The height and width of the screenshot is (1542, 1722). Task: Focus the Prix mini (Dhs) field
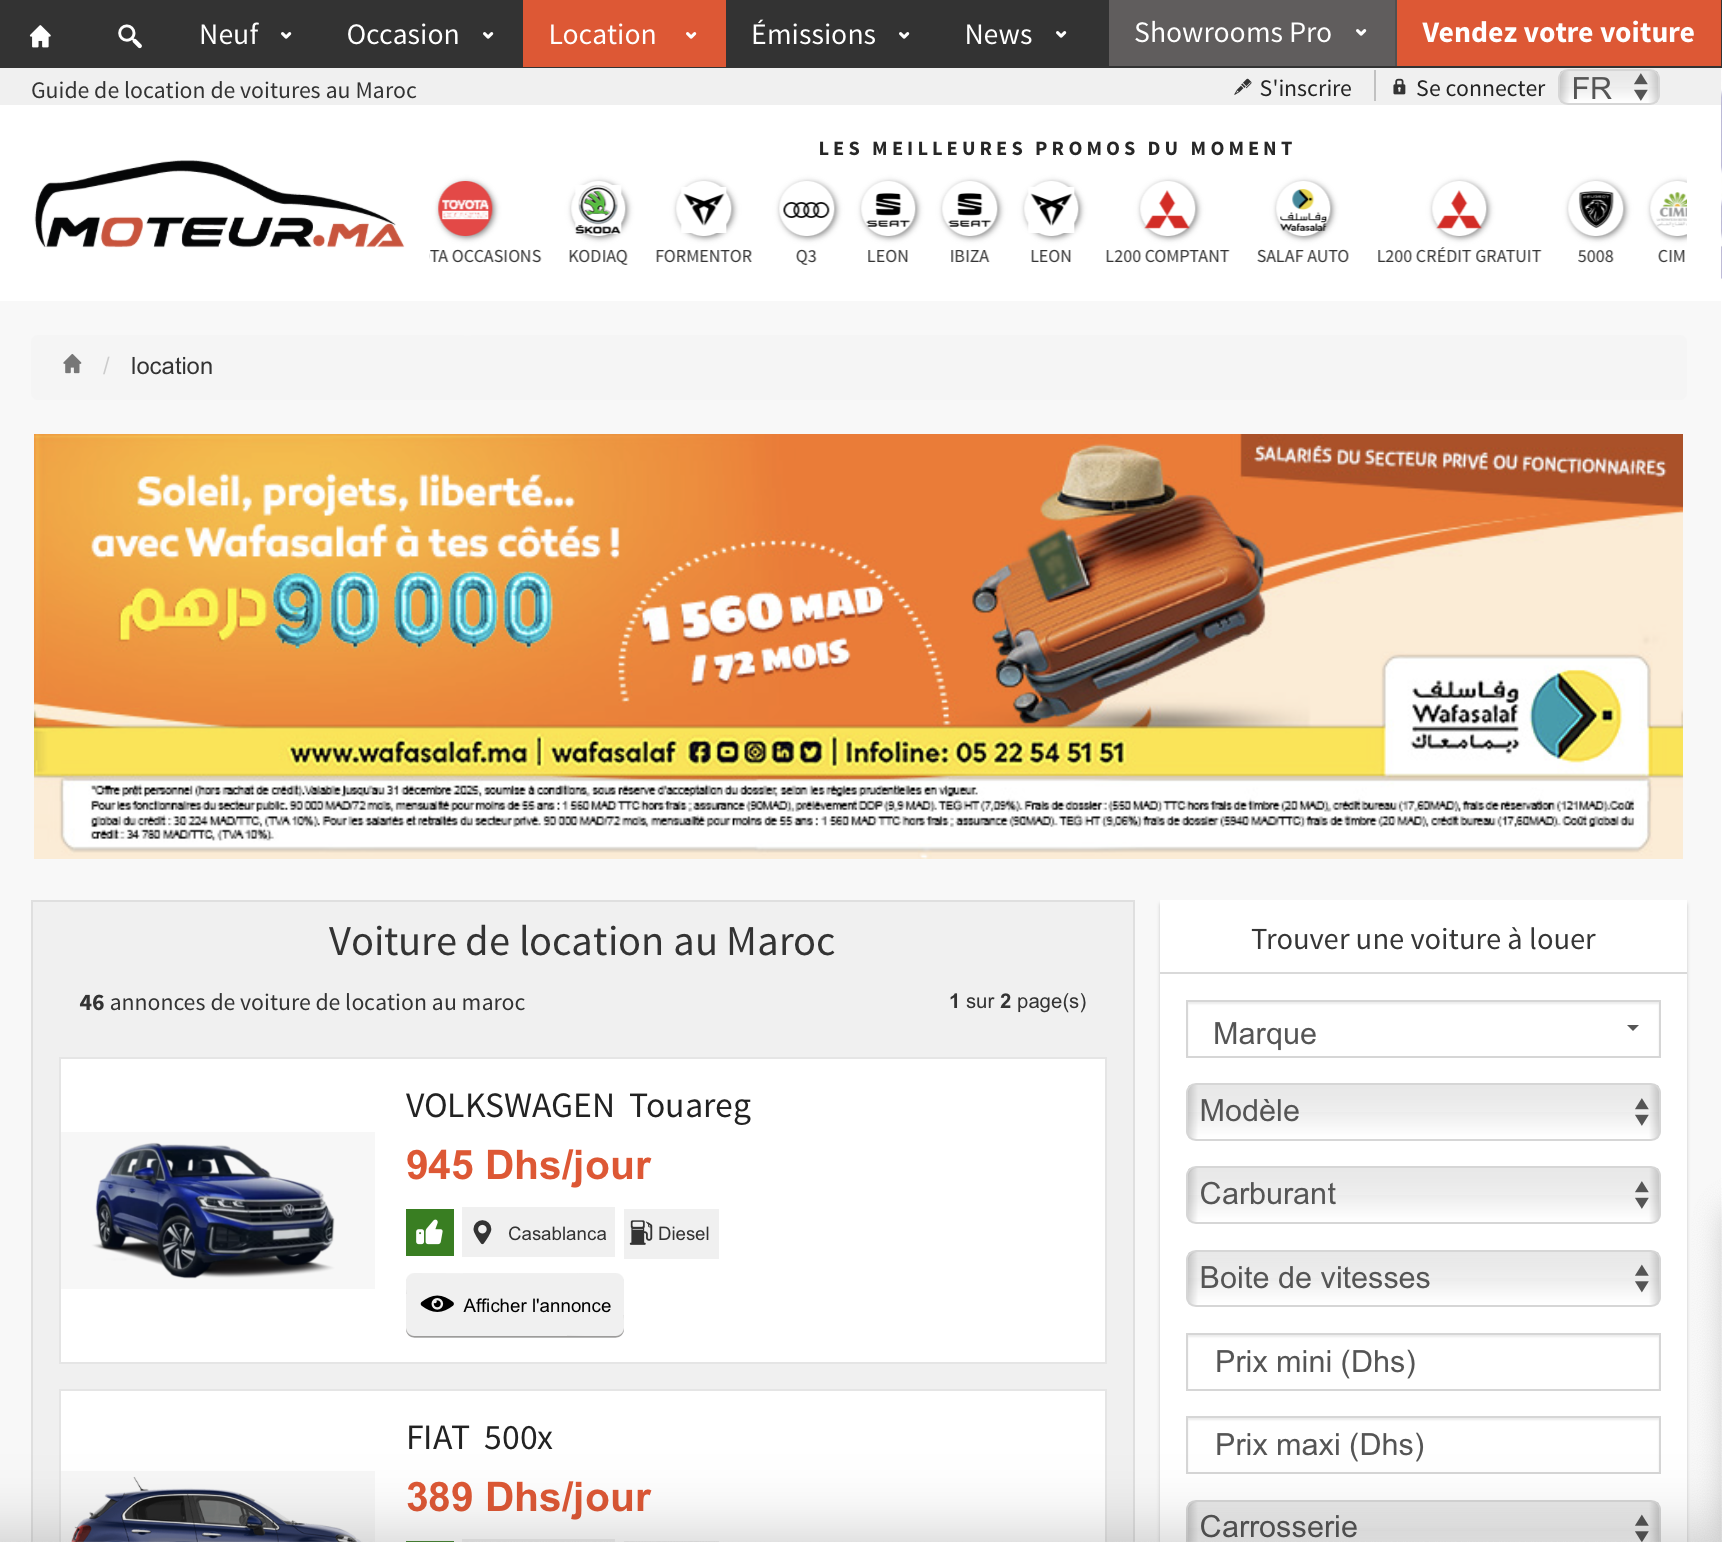[1423, 1362]
